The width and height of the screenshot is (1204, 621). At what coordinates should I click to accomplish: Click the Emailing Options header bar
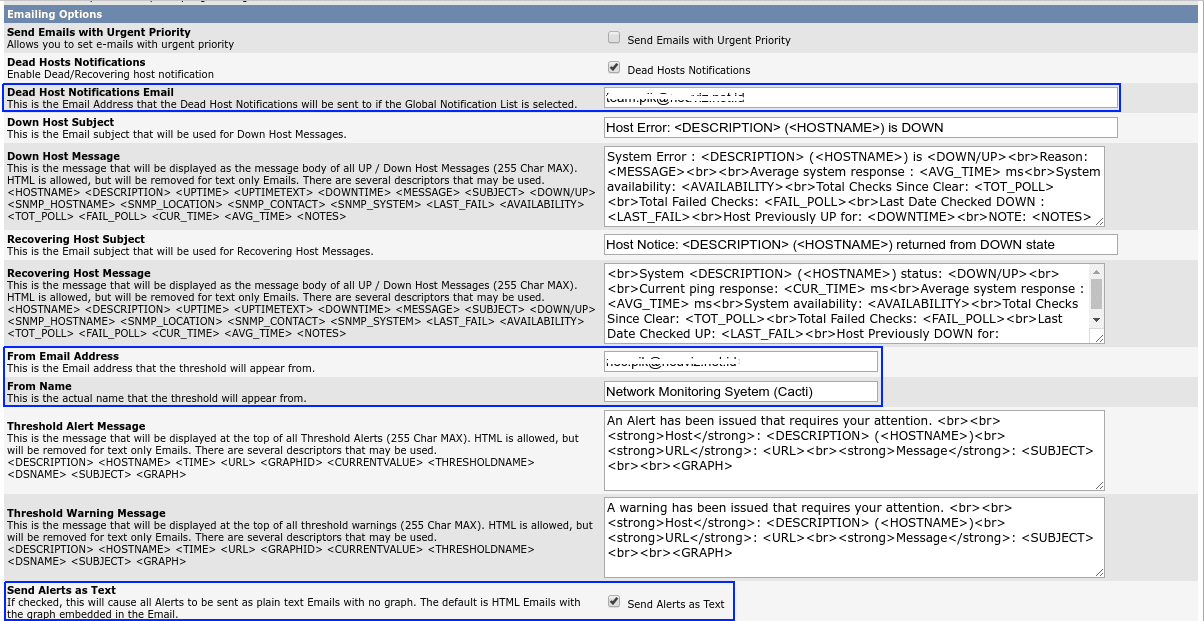(x=400, y=13)
